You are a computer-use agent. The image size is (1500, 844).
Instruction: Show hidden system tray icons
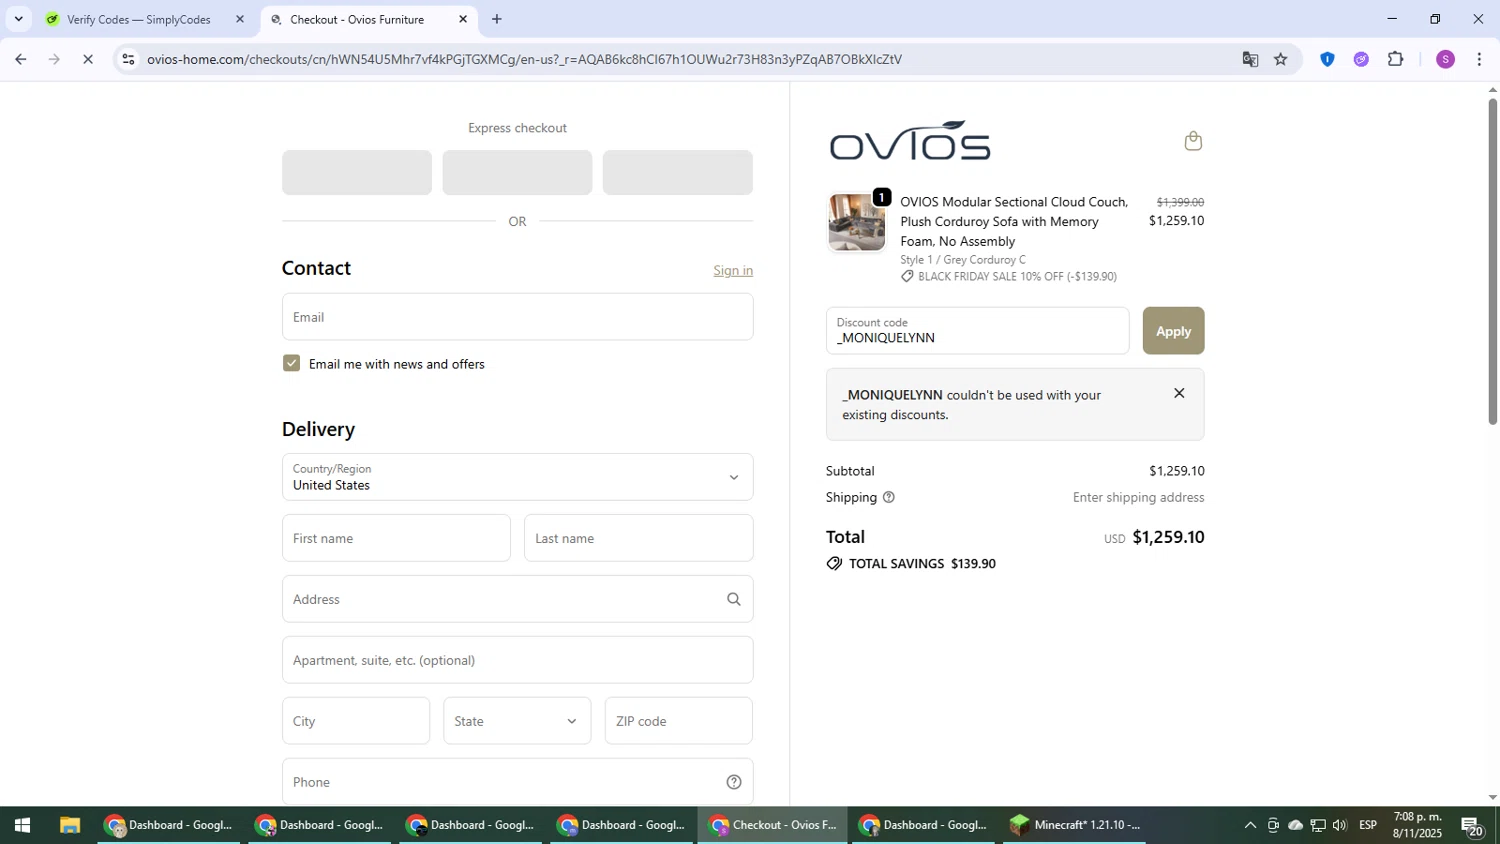point(1250,825)
